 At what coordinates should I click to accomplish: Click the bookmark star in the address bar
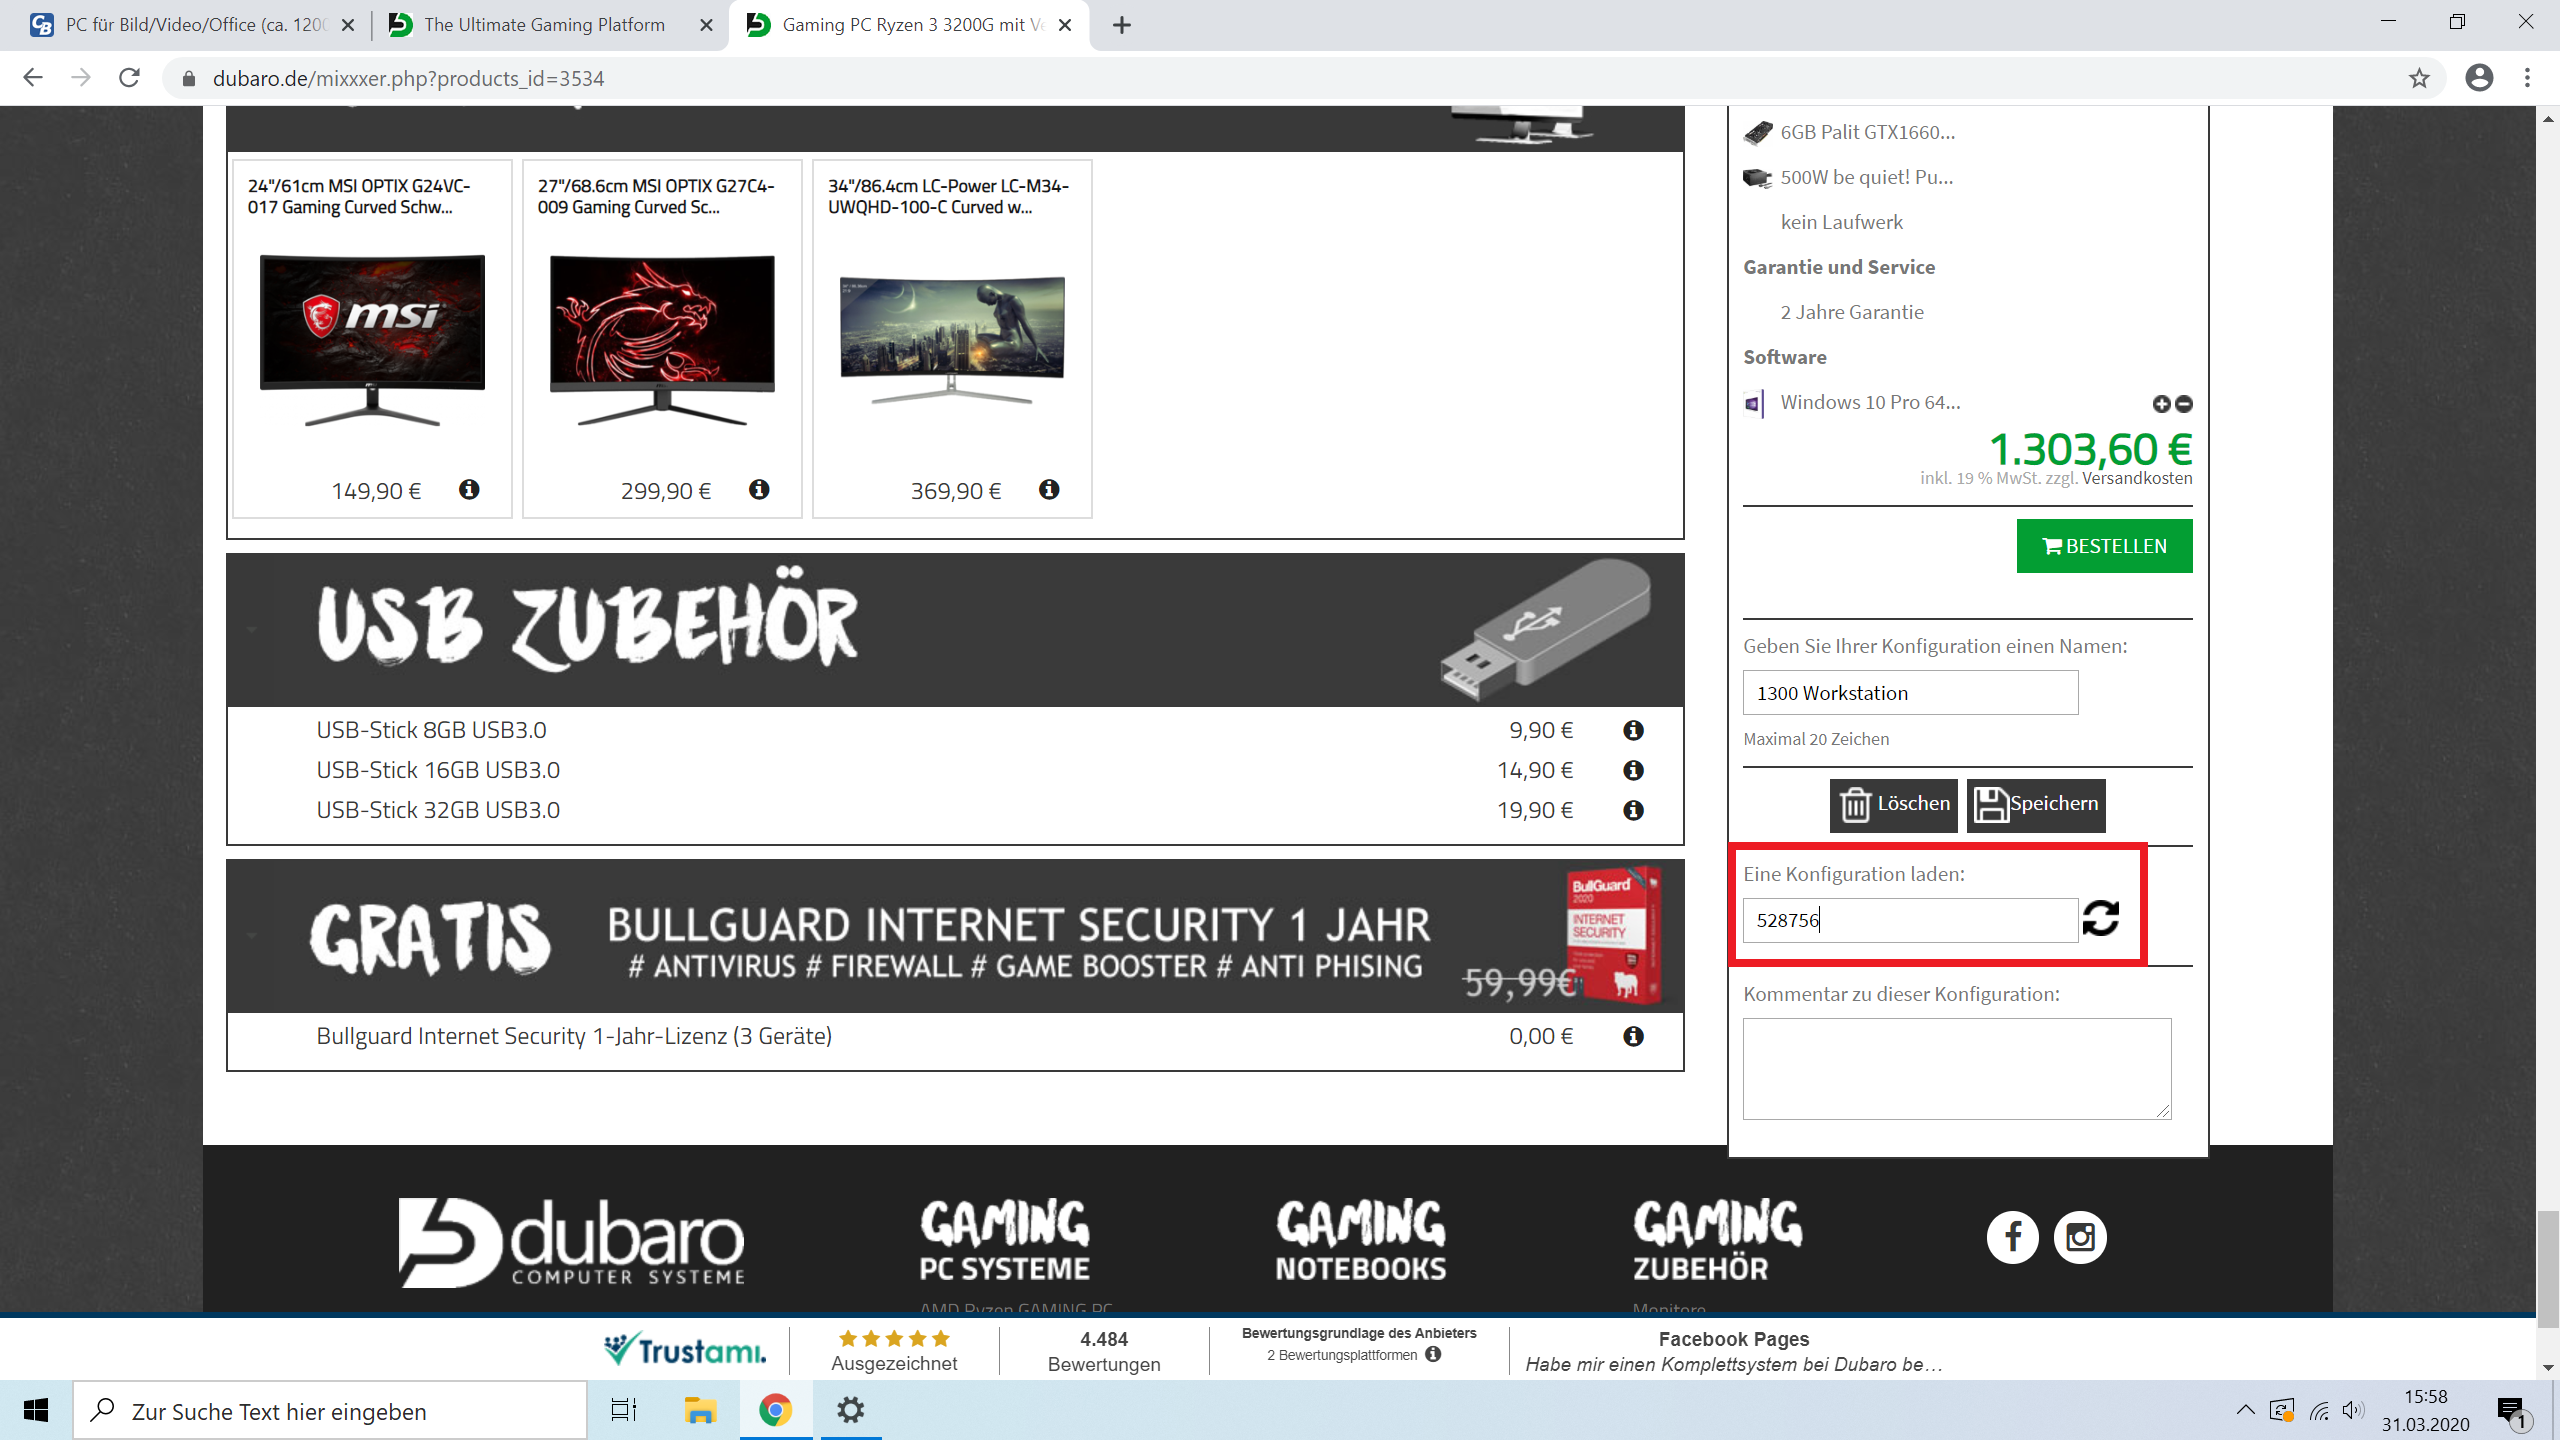point(2418,77)
